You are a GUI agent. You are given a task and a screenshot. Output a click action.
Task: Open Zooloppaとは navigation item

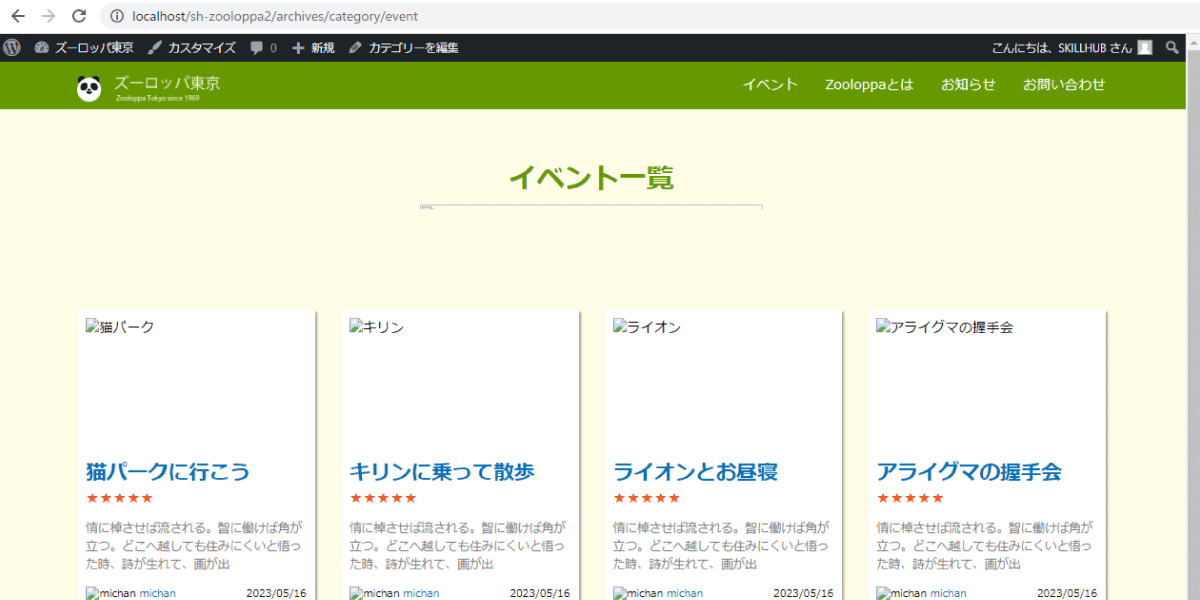869,84
